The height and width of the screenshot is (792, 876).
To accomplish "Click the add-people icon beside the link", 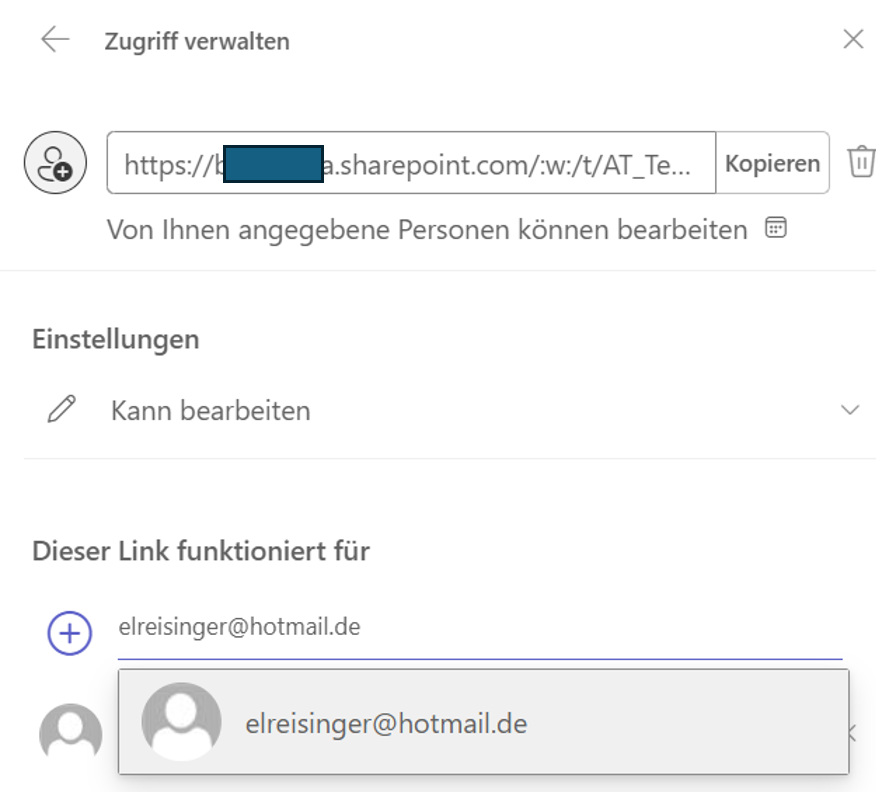I will point(53,162).
